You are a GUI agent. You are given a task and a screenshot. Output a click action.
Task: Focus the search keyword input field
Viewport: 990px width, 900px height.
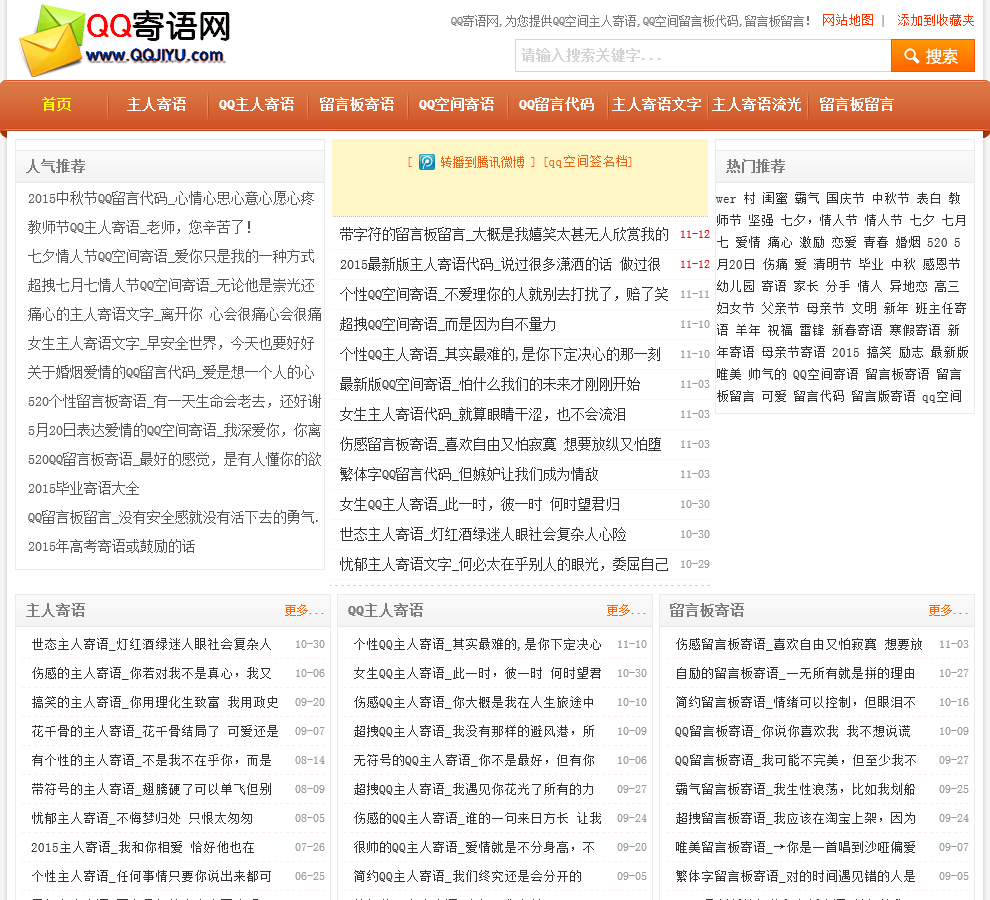click(703, 56)
